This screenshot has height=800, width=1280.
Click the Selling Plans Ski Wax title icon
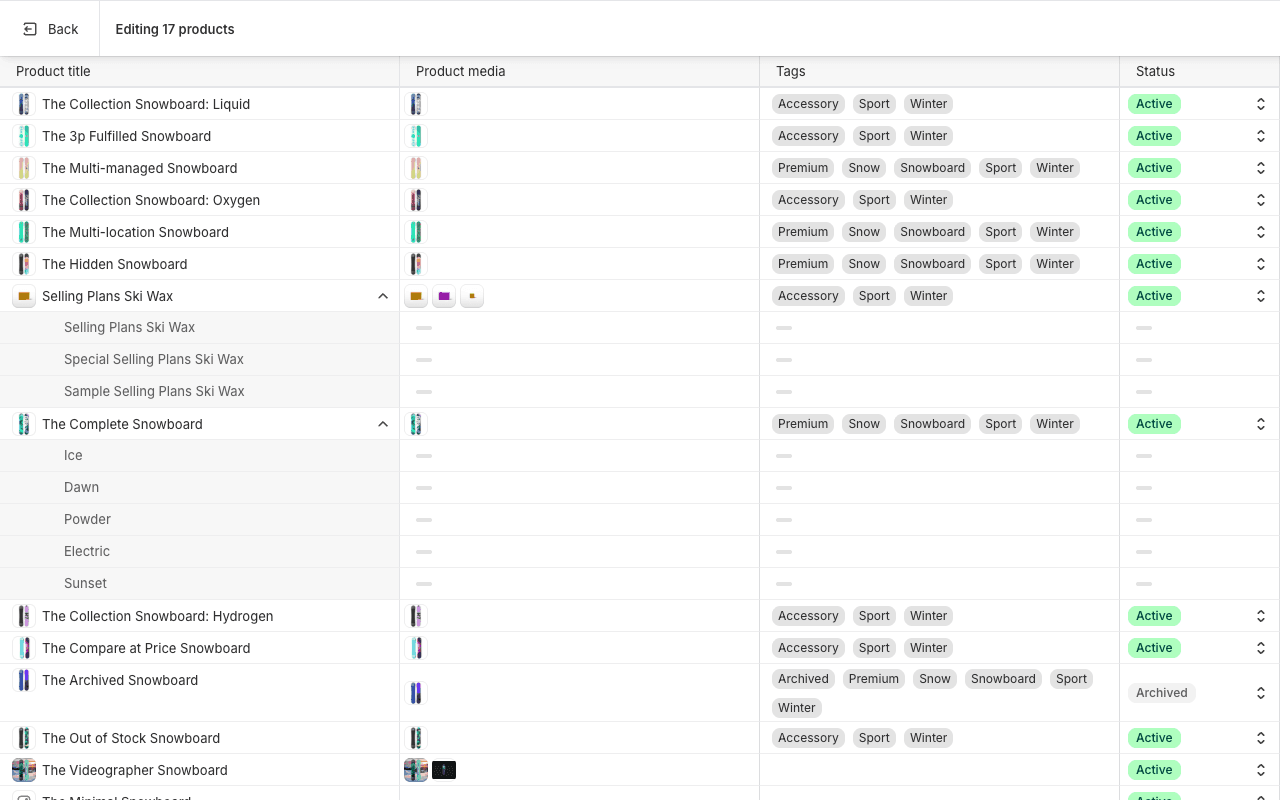click(x=24, y=296)
